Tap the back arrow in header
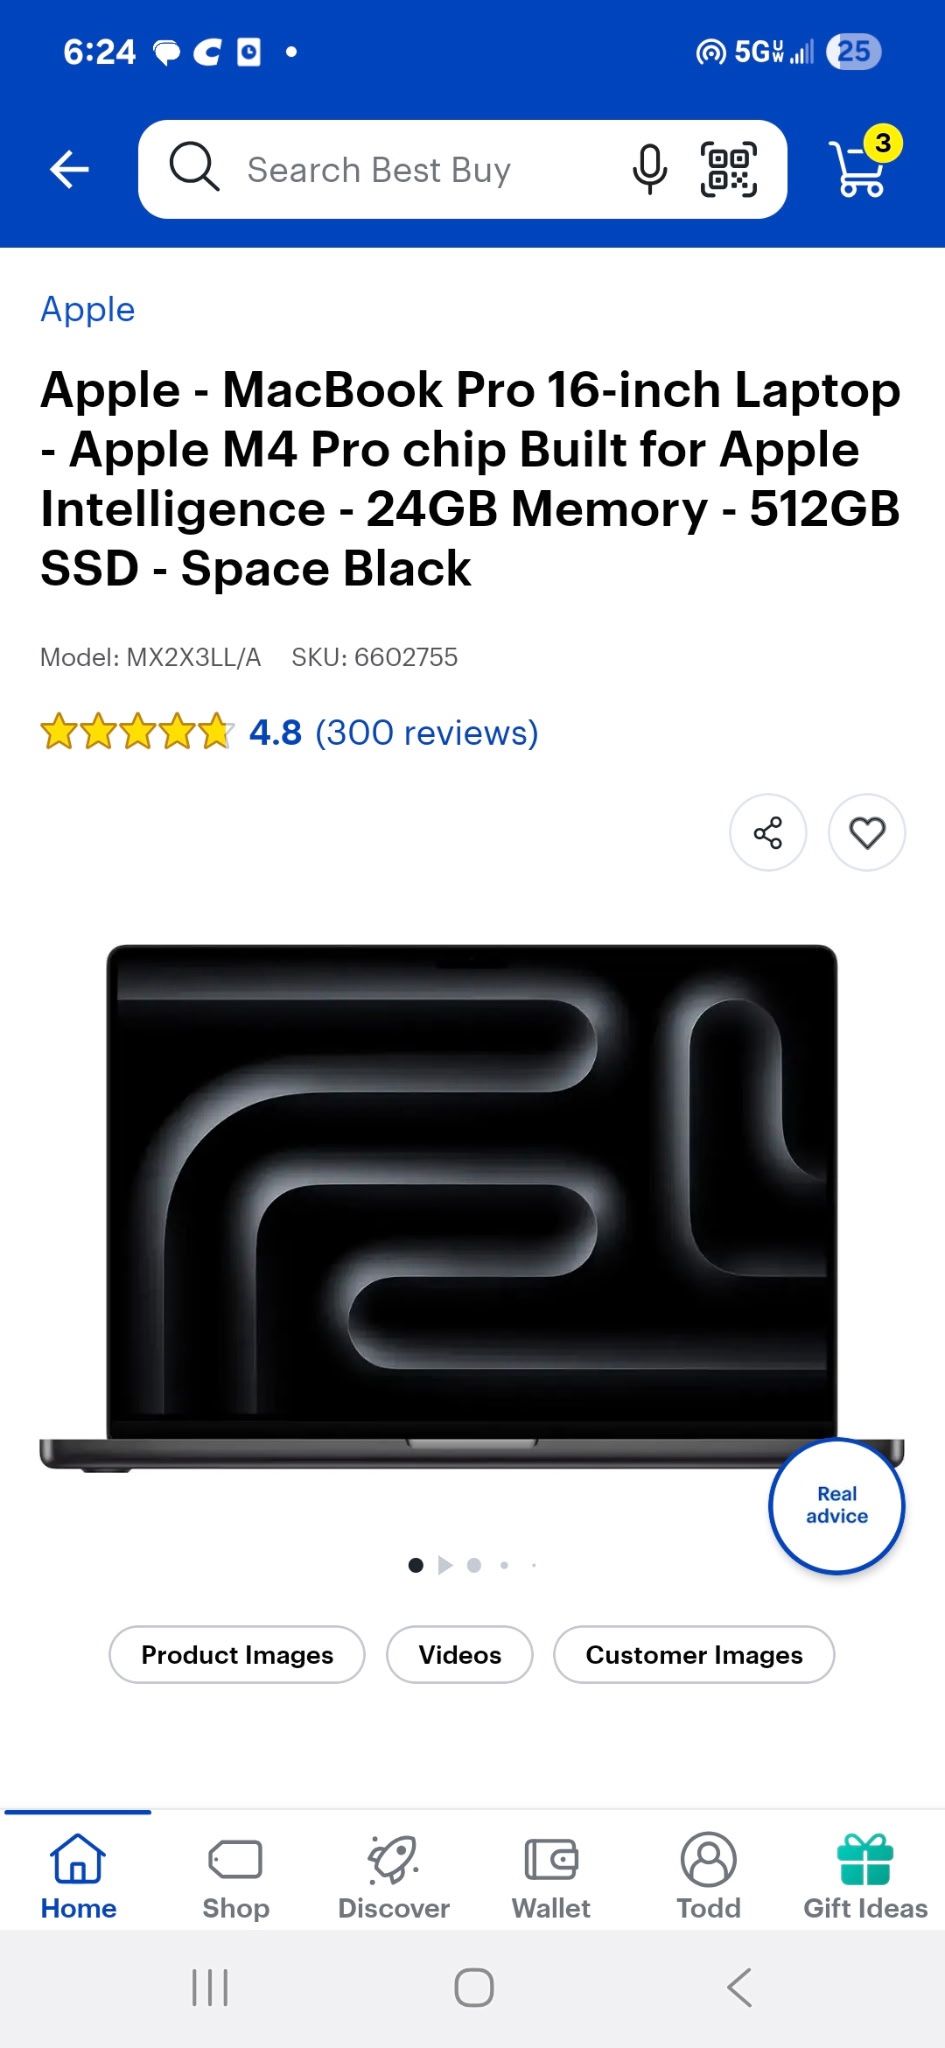This screenshot has width=945, height=2048. (x=69, y=169)
